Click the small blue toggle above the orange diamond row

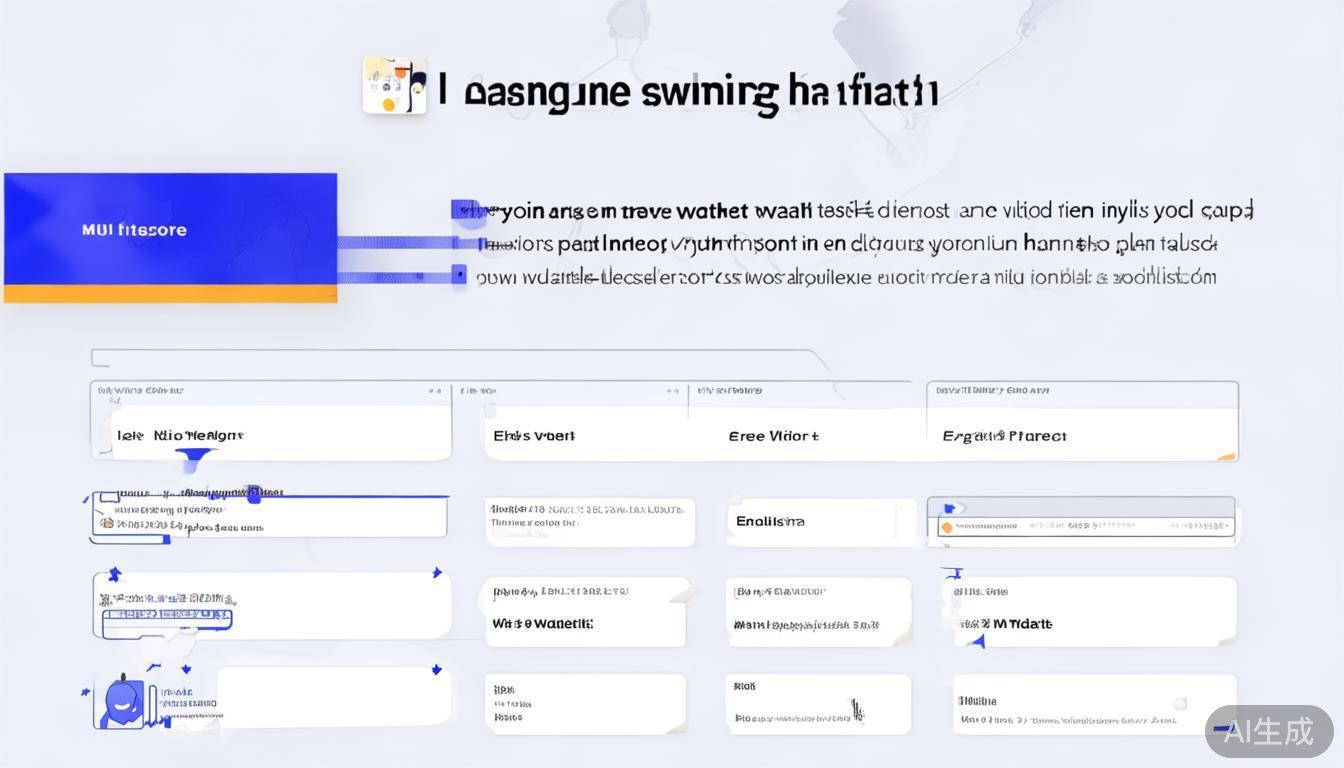pos(949,508)
